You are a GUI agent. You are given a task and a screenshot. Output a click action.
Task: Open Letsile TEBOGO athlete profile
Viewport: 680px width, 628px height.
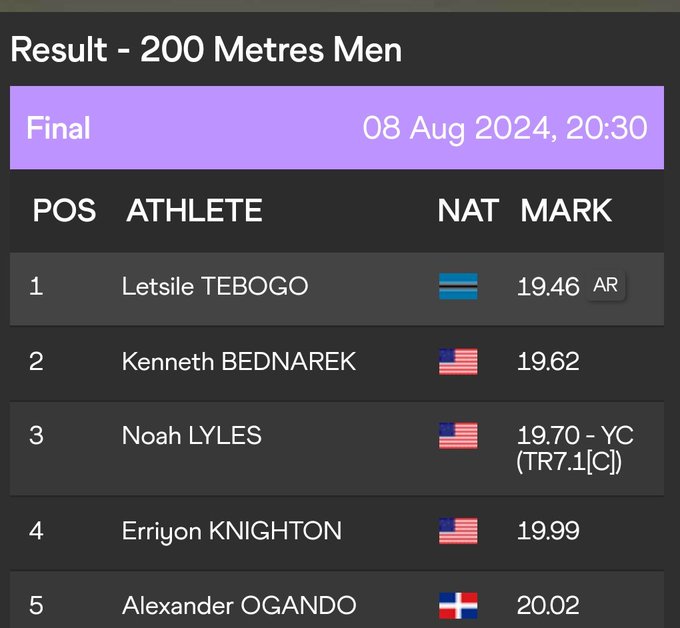coord(215,286)
